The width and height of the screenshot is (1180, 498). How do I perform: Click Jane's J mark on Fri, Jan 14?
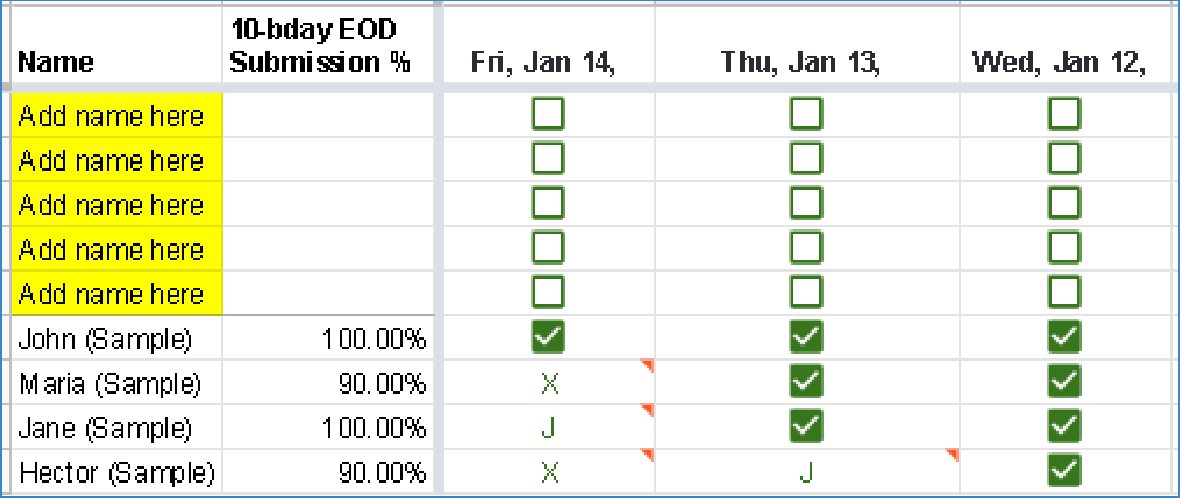click(x=548, y=427)
